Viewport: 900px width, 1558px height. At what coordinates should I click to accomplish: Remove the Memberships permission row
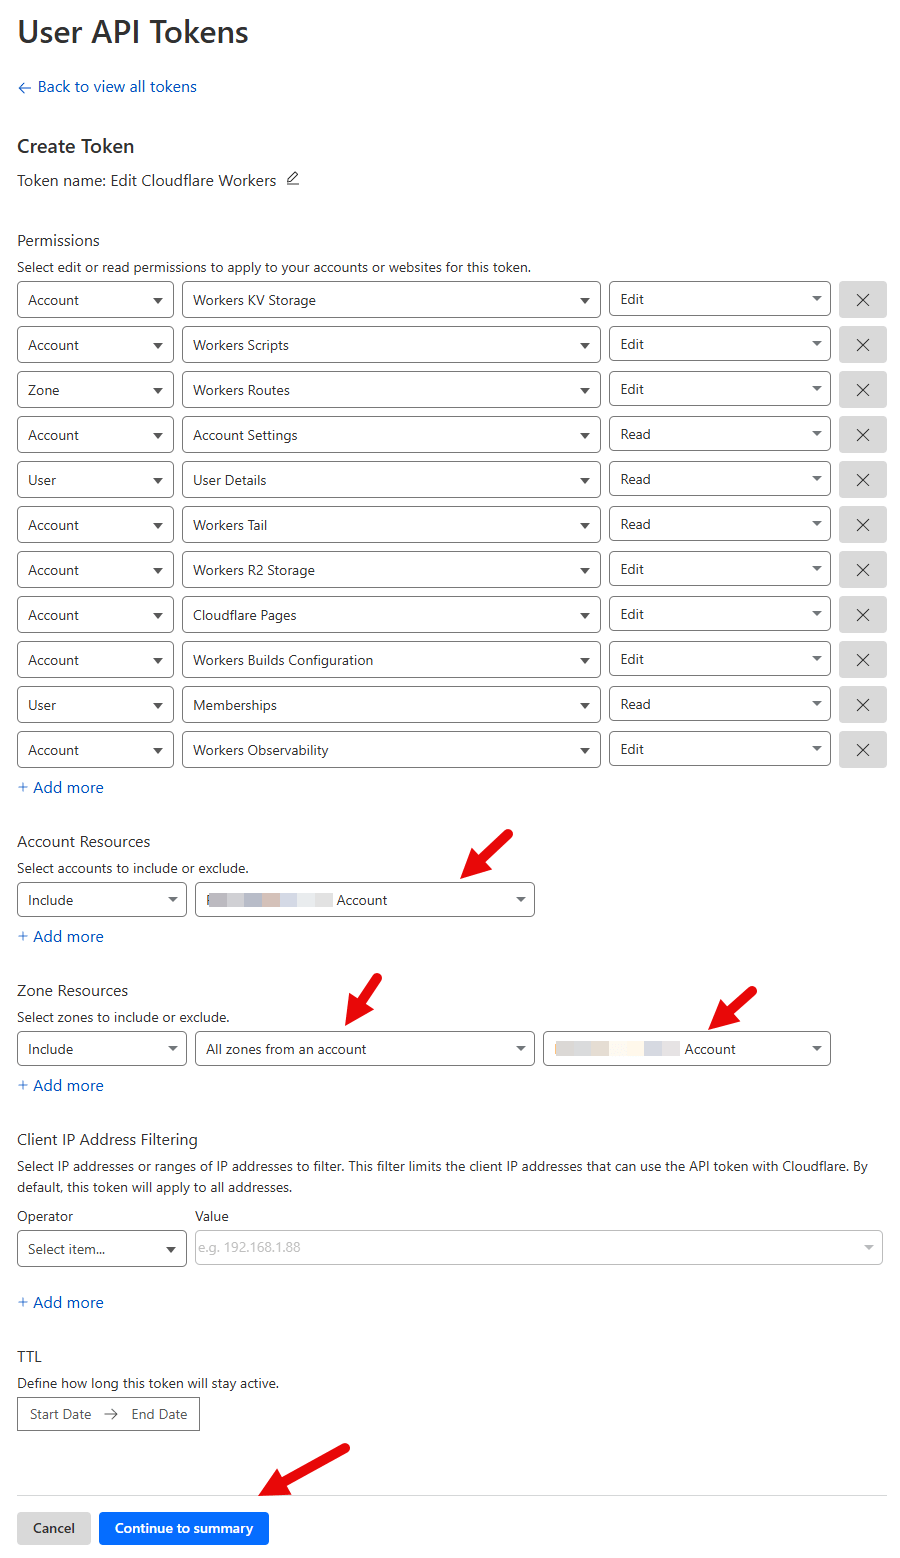(863, 705)
